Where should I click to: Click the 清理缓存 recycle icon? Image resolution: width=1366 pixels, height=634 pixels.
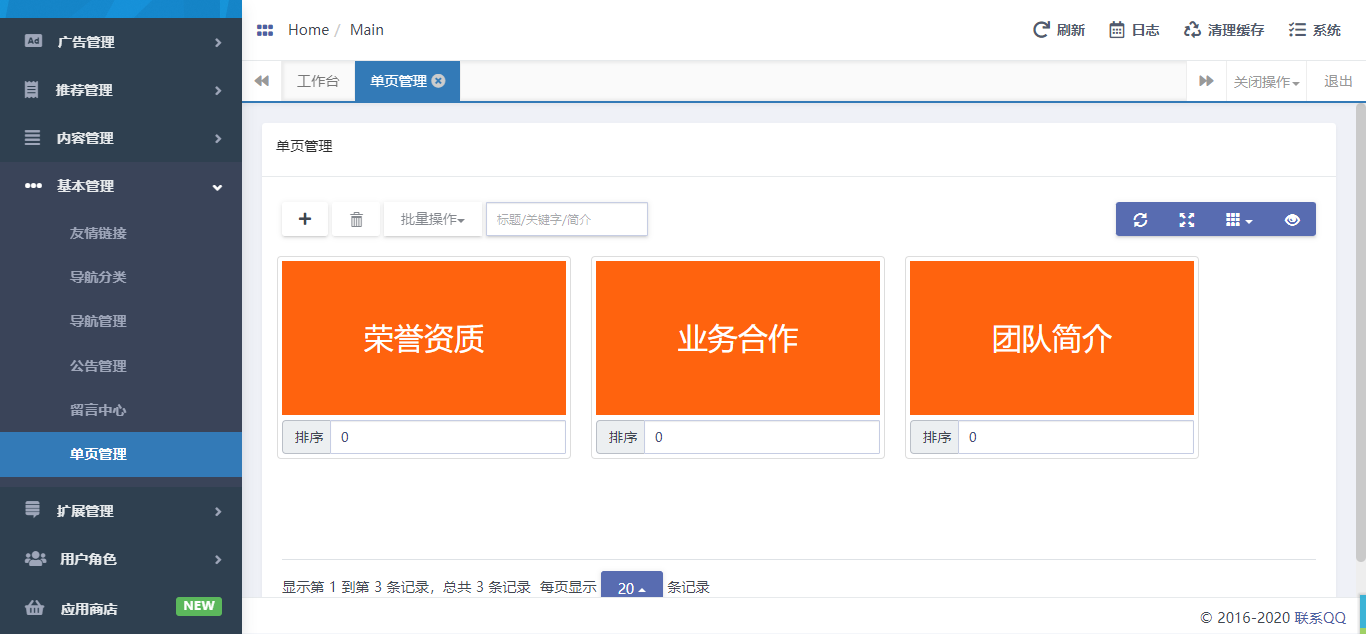(1192, 30)
